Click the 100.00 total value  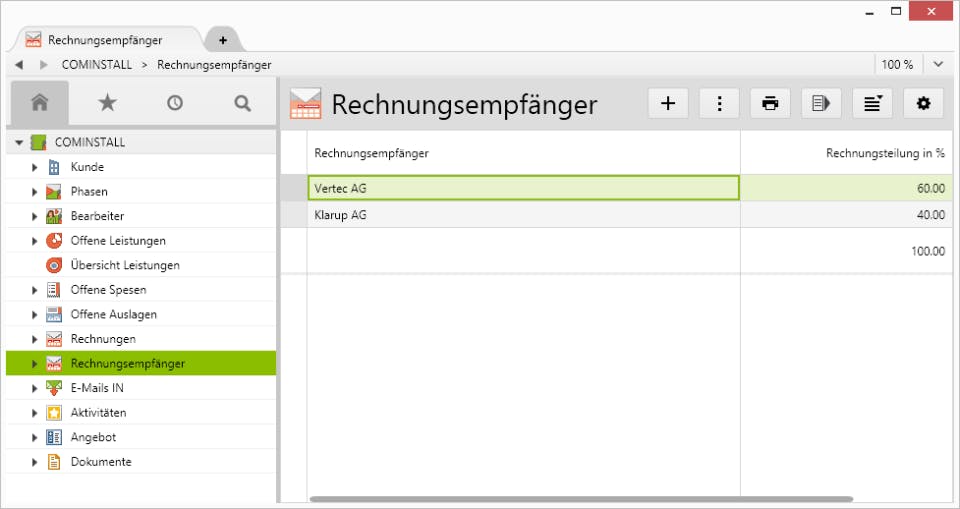click(x=928, y=251)
